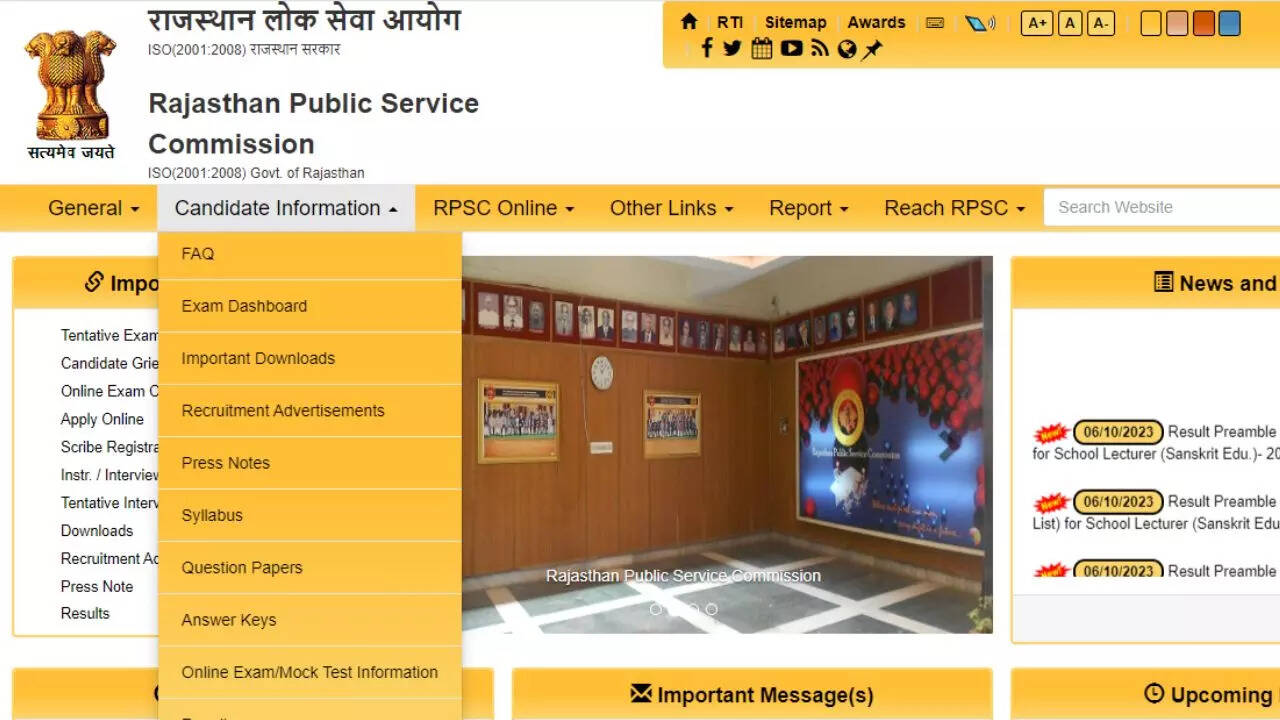Reset font size using the A control
Screen dimensions: 1280x720
click(x=1069, y=22)
